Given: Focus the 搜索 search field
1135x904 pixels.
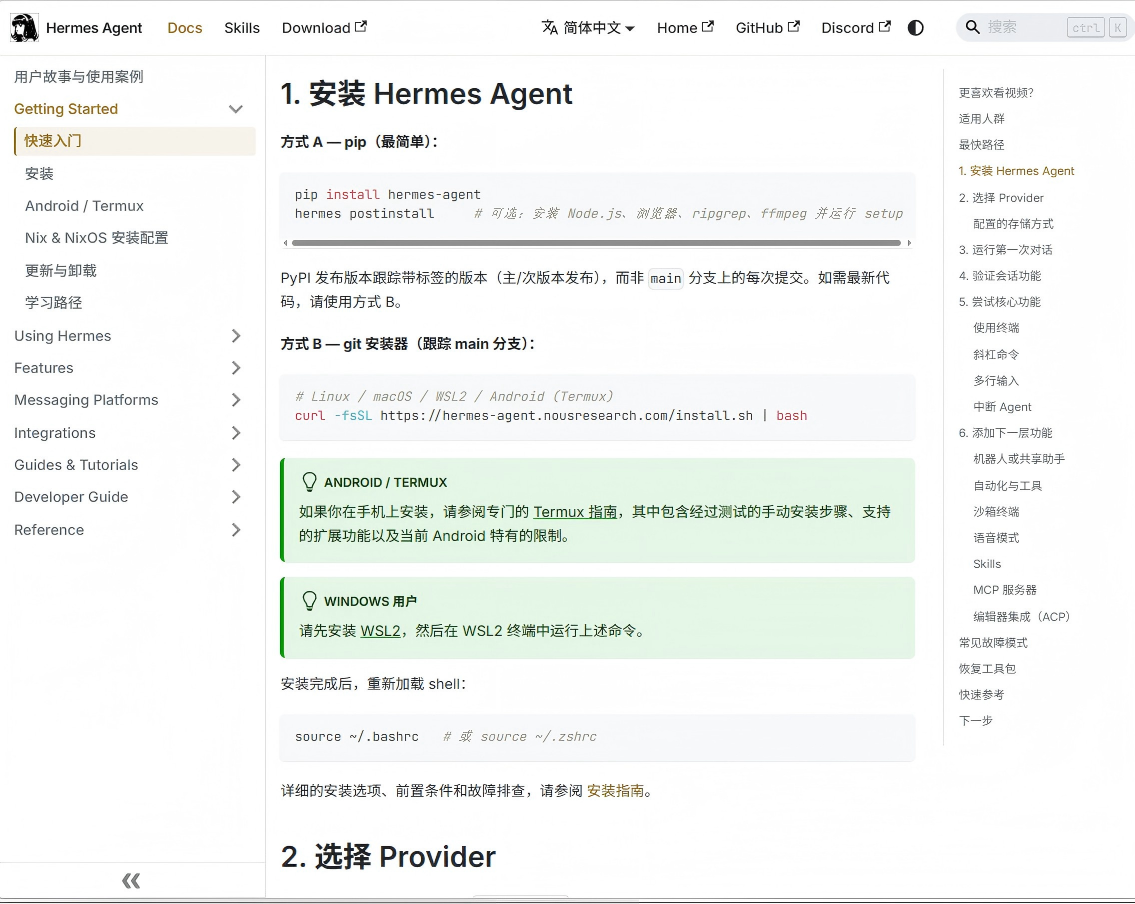Looking at the screenshot, I should [x=1045, y=28].
